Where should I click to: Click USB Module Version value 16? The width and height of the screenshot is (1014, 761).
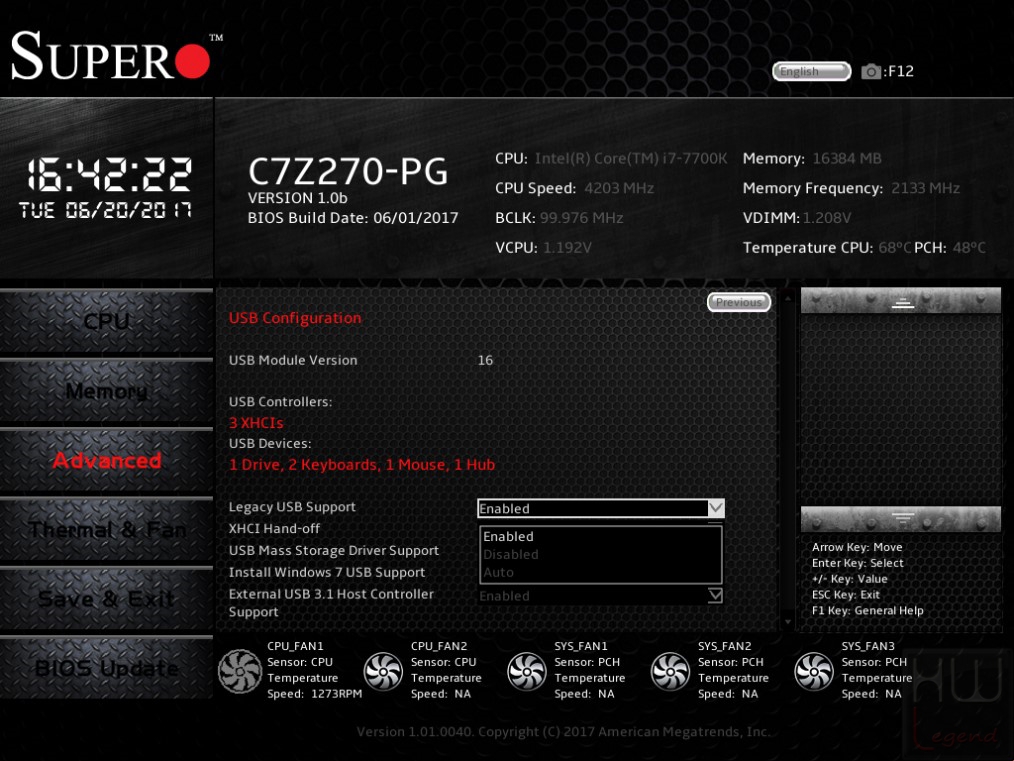click(x=485, y=360)
